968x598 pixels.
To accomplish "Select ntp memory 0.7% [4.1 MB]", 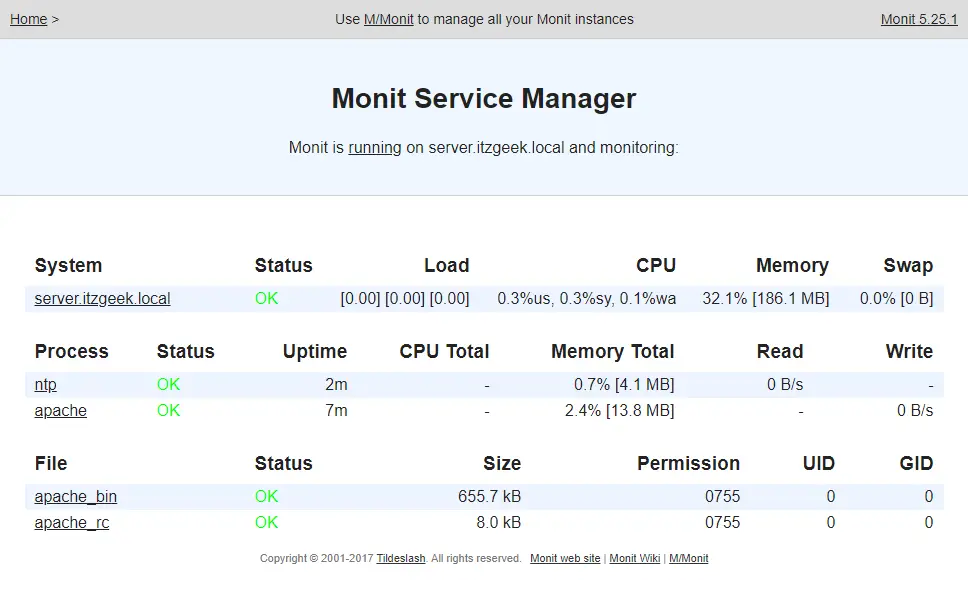I will click(624, 384).
